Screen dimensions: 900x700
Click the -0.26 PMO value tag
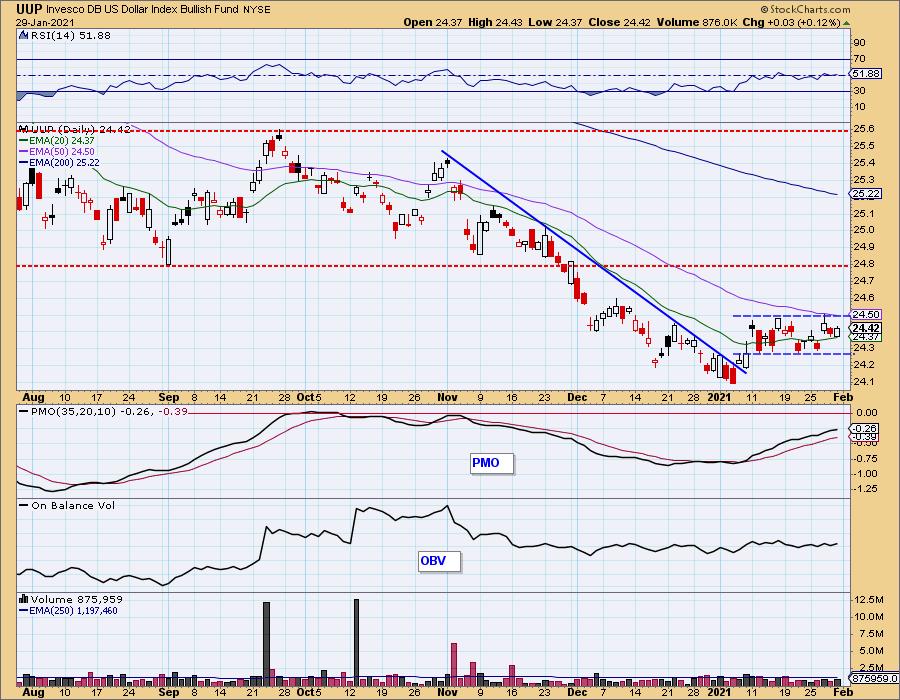[x=865, y=429]
